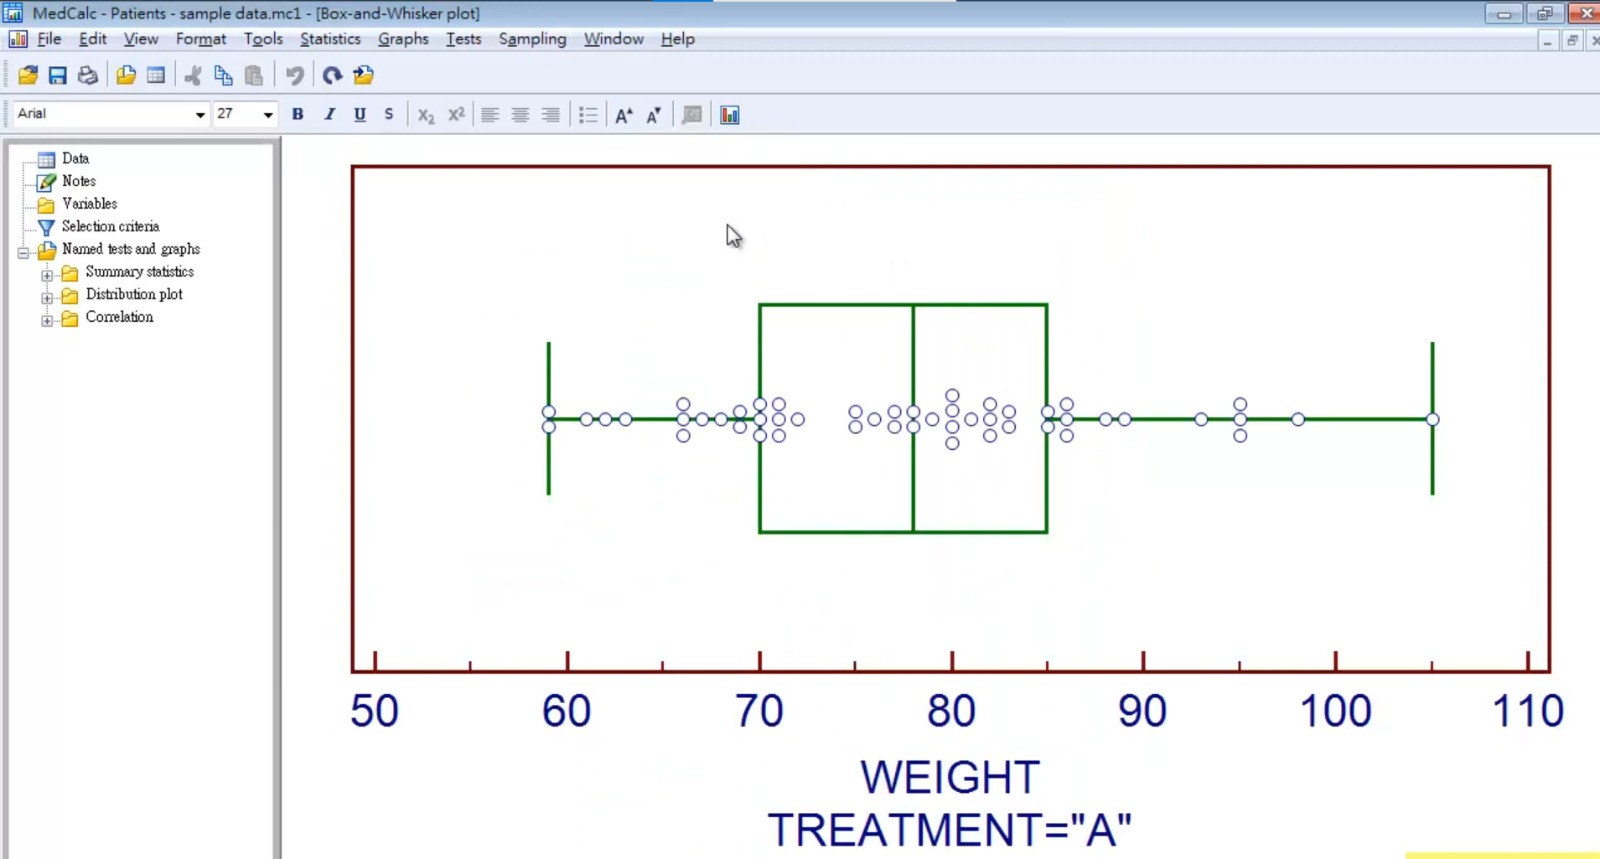Viewport: 1600px width, 859px height.
Task: Open the Statistics menu
Action: [x=330, y=39]
